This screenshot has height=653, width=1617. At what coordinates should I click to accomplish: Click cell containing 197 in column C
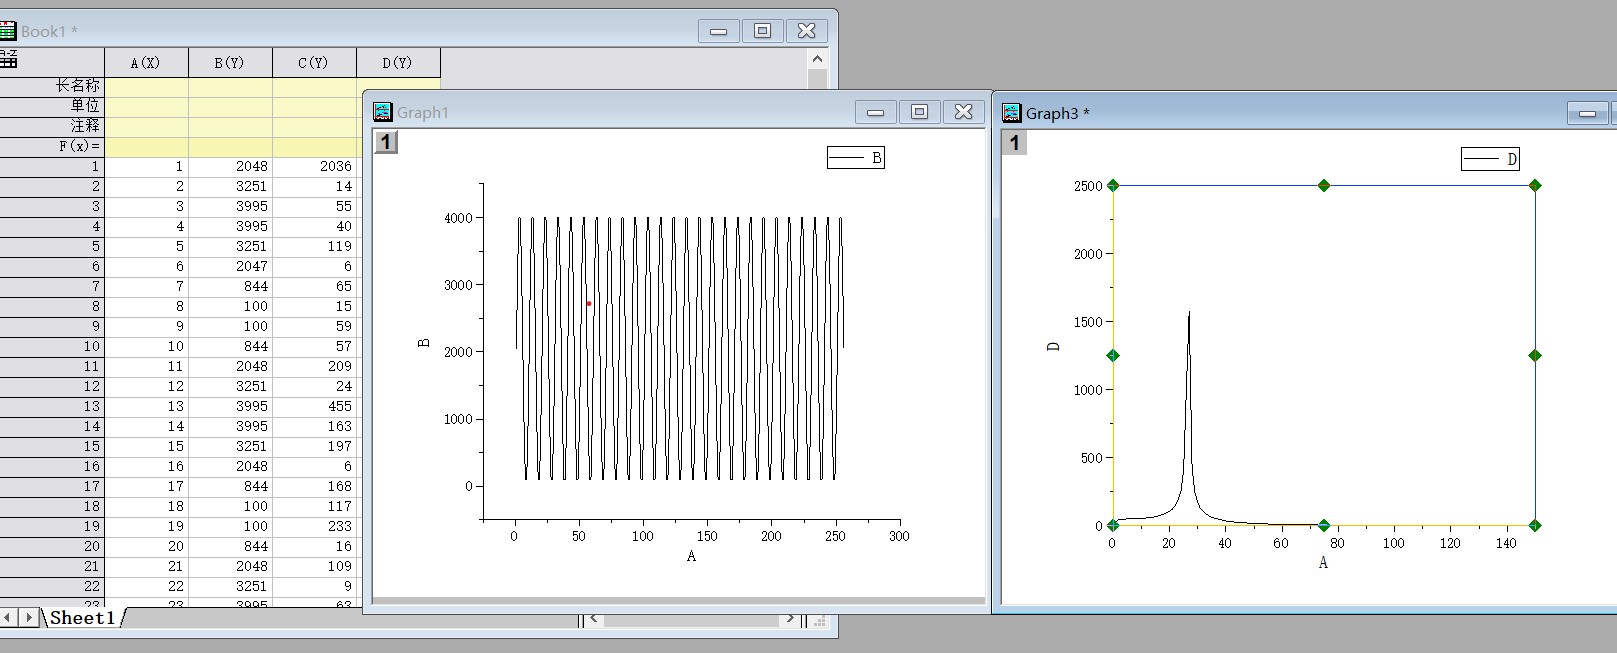(x=314, y=447)
